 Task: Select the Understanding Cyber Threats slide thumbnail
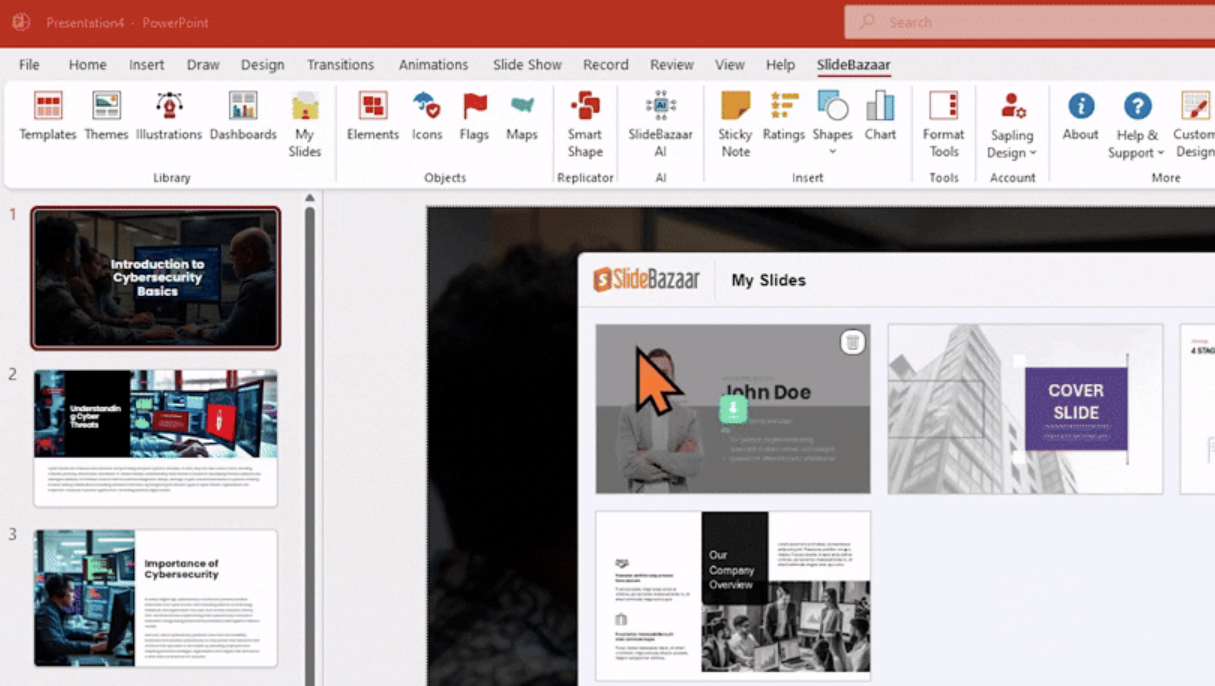[155, 438]
